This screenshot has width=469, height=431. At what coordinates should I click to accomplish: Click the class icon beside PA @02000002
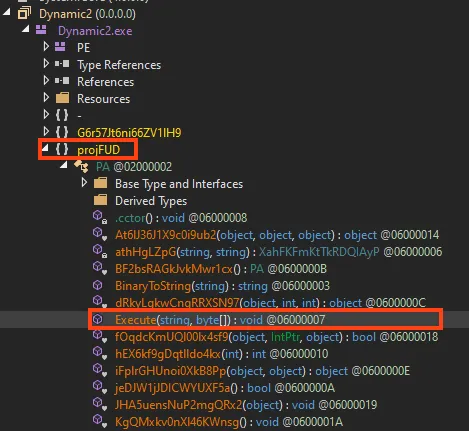pos(82,166)
